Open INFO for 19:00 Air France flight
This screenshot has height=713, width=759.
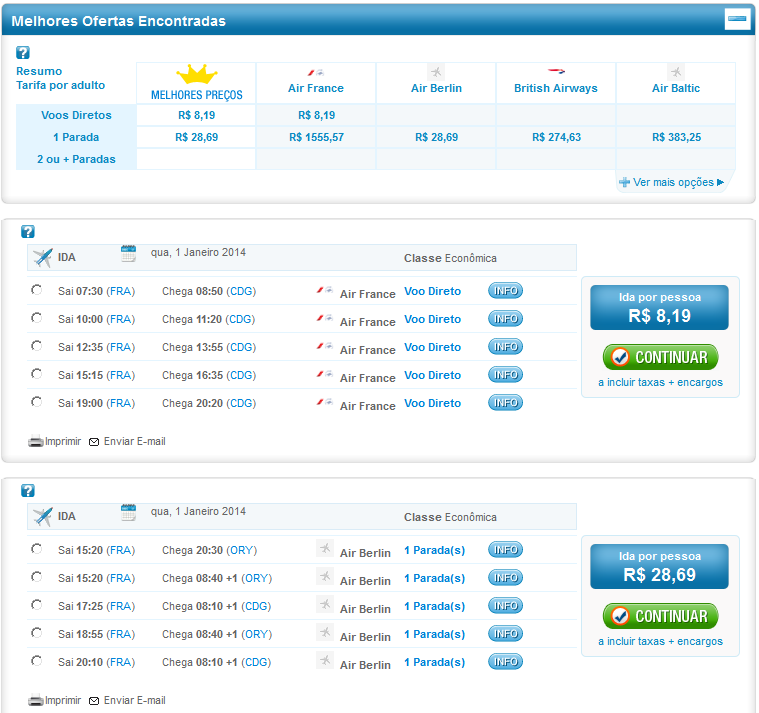point(505,403)
